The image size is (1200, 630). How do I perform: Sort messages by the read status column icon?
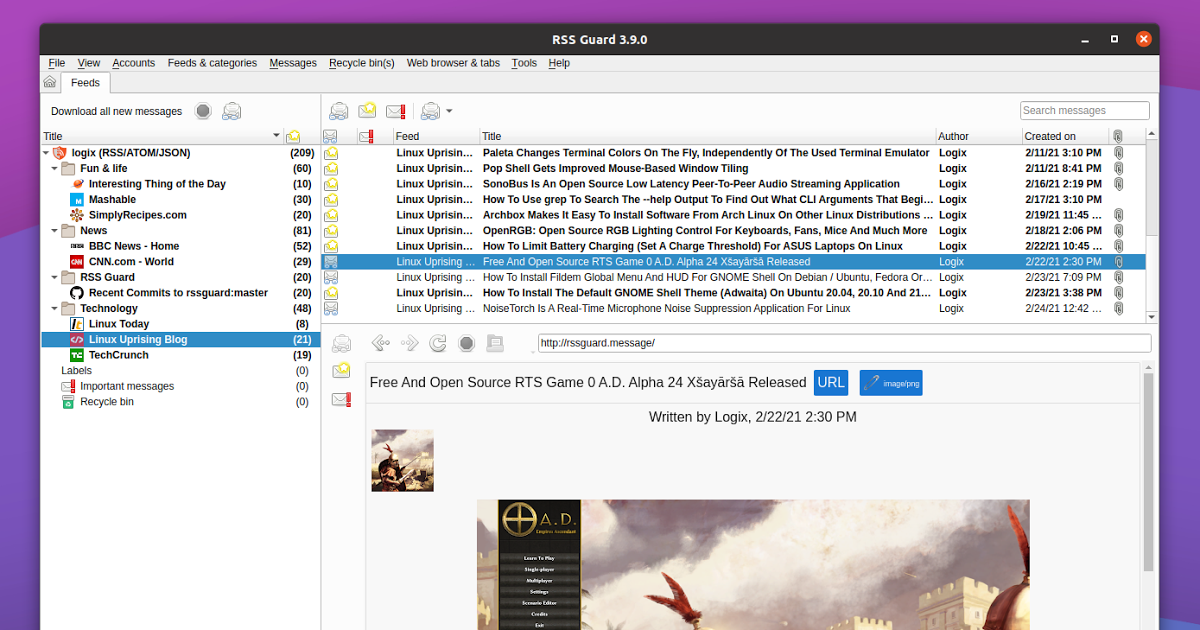[x=330, y=136]
